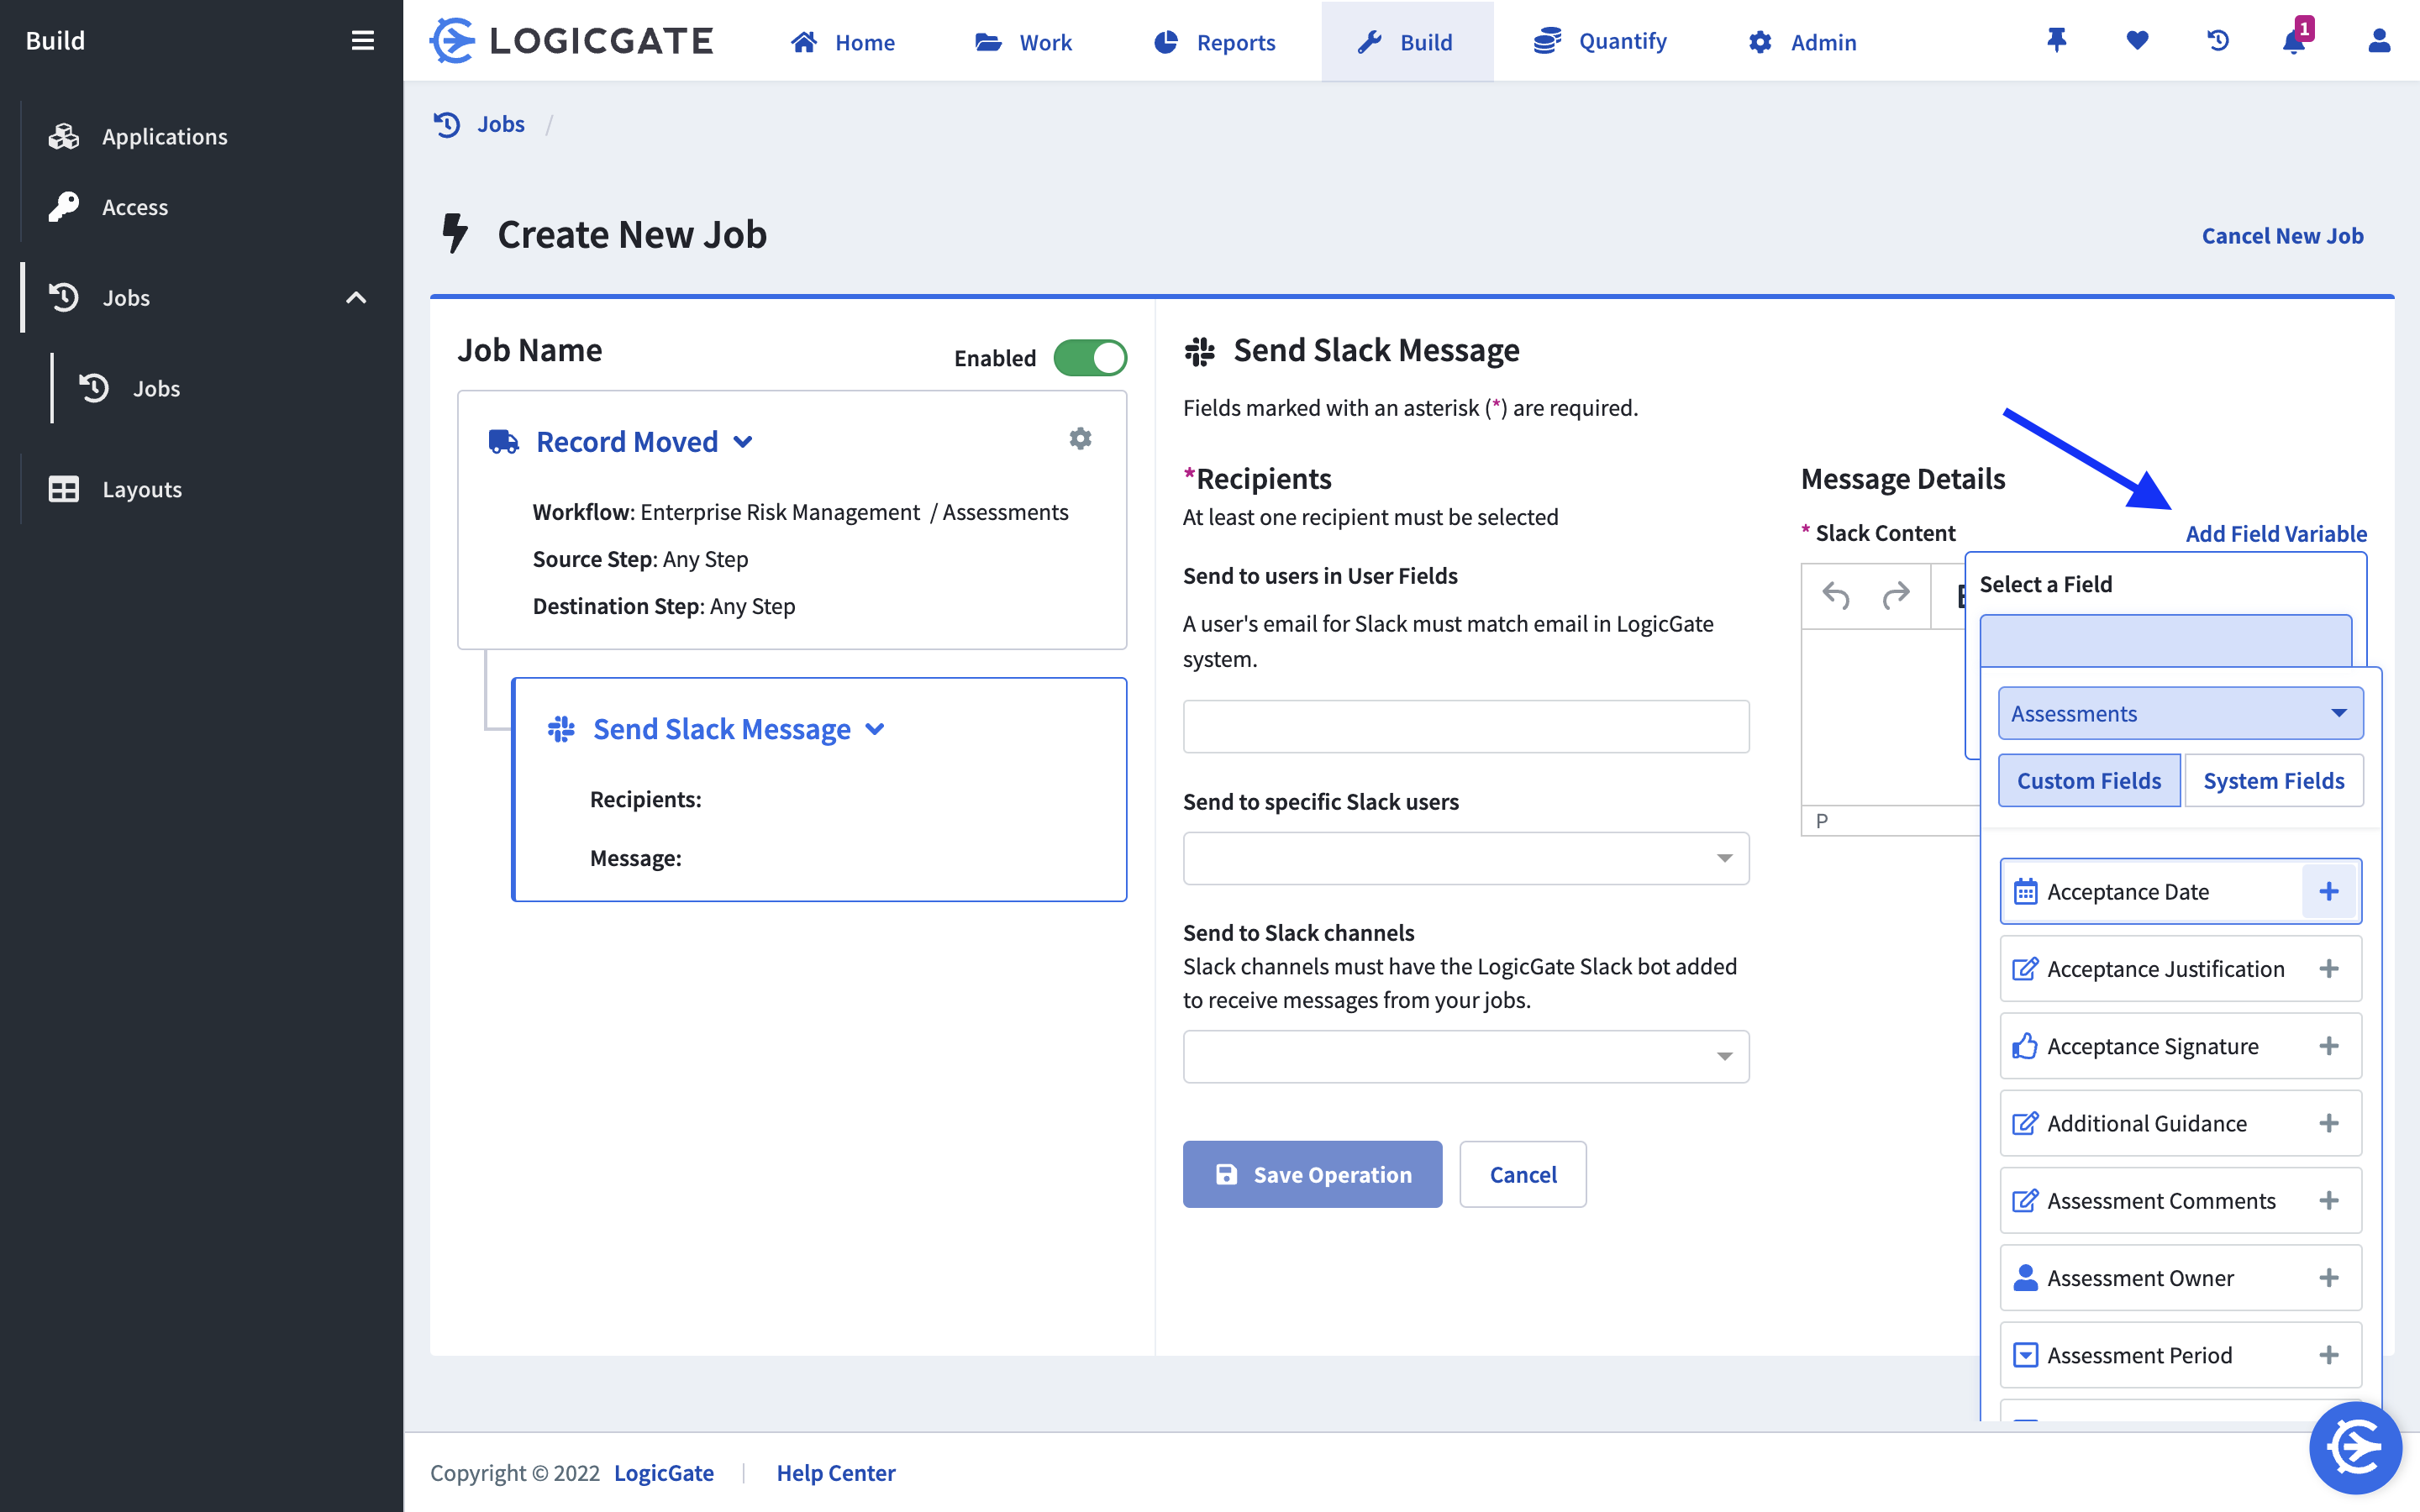Click the Save Operation button
Viewport: 2420px width, 1512px height.
1312,1174
